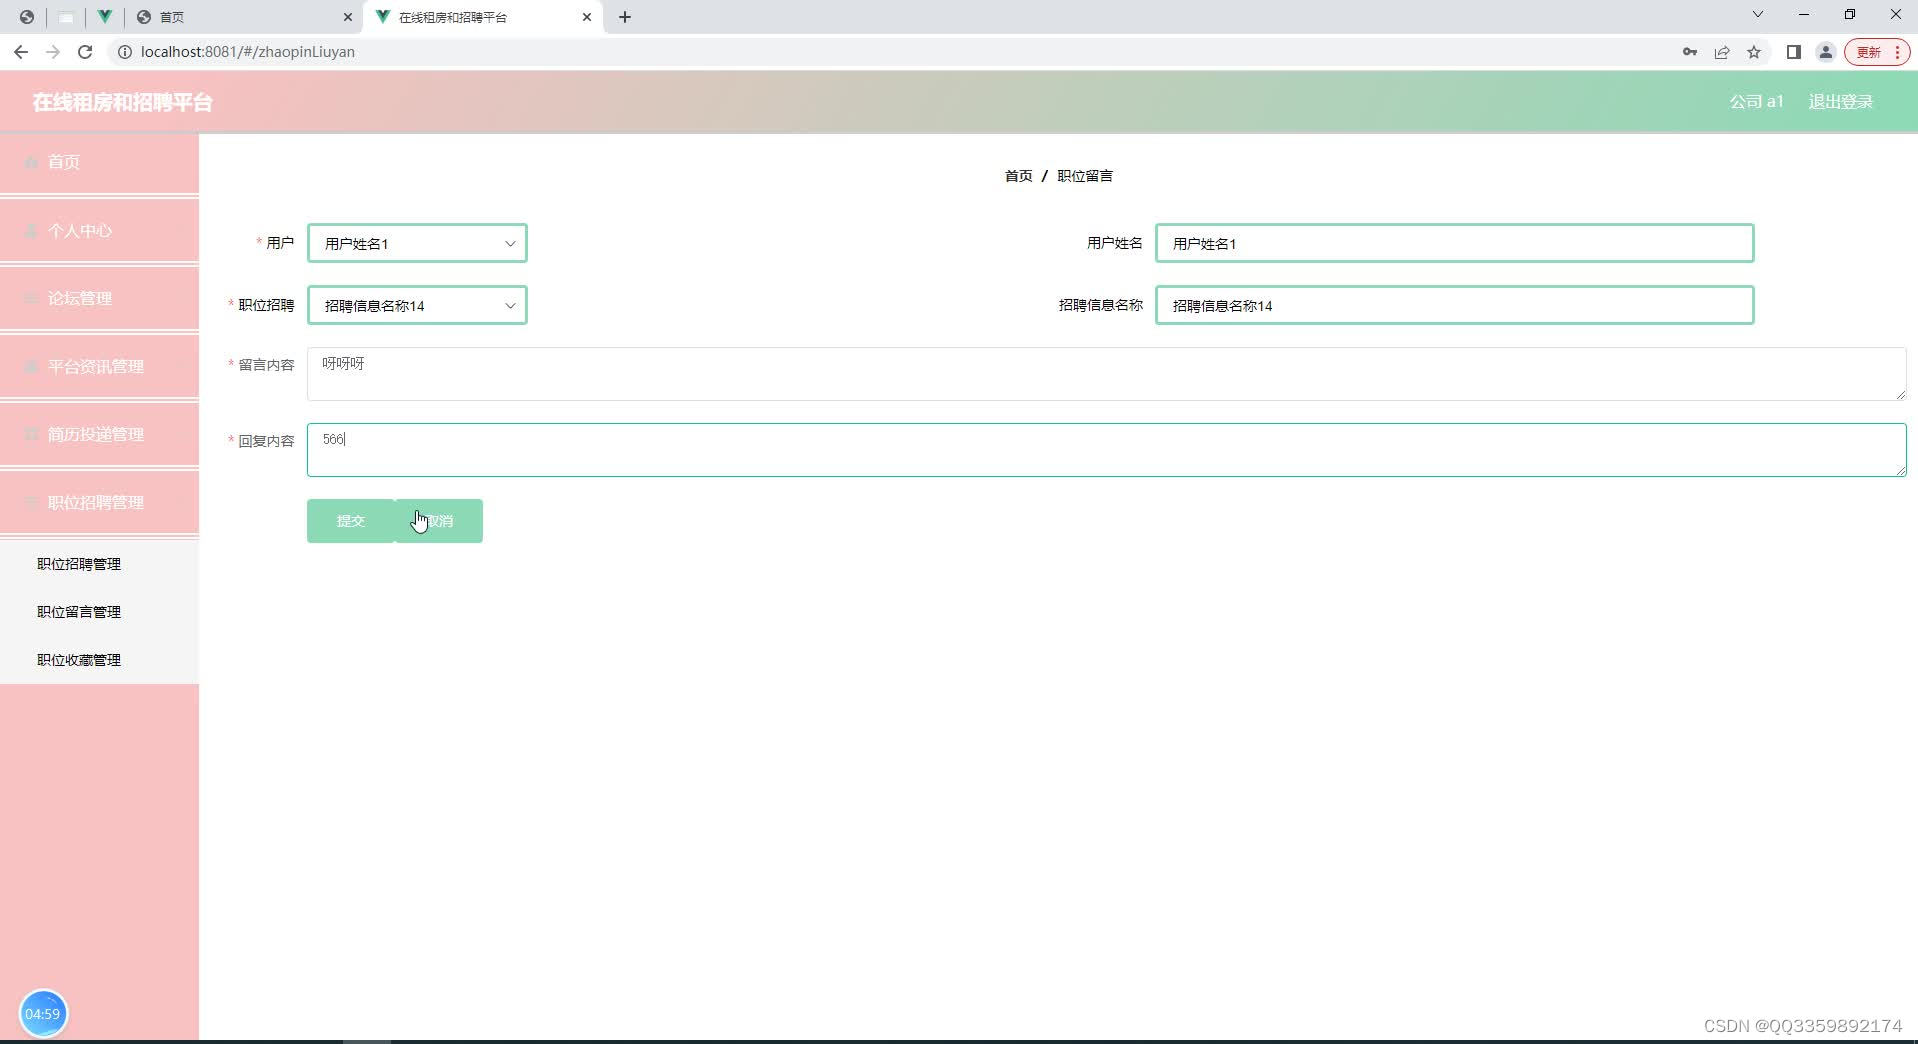Click the 首页 breadcrumb link
Viewport: 1918px width, 1044px height.
coord(1018,176)
